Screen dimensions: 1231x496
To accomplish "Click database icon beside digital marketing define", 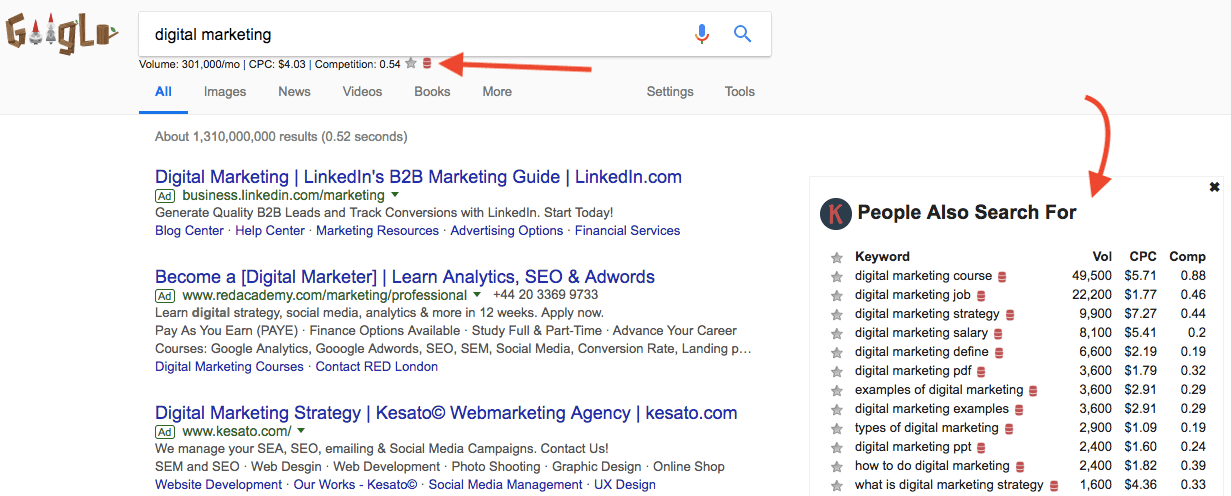I will (x=999, y=352).
